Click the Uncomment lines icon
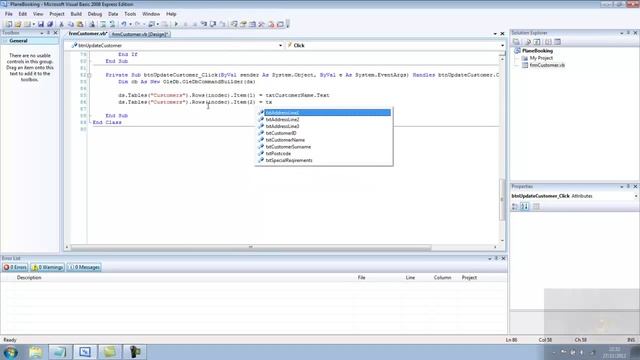 [112, 24]
